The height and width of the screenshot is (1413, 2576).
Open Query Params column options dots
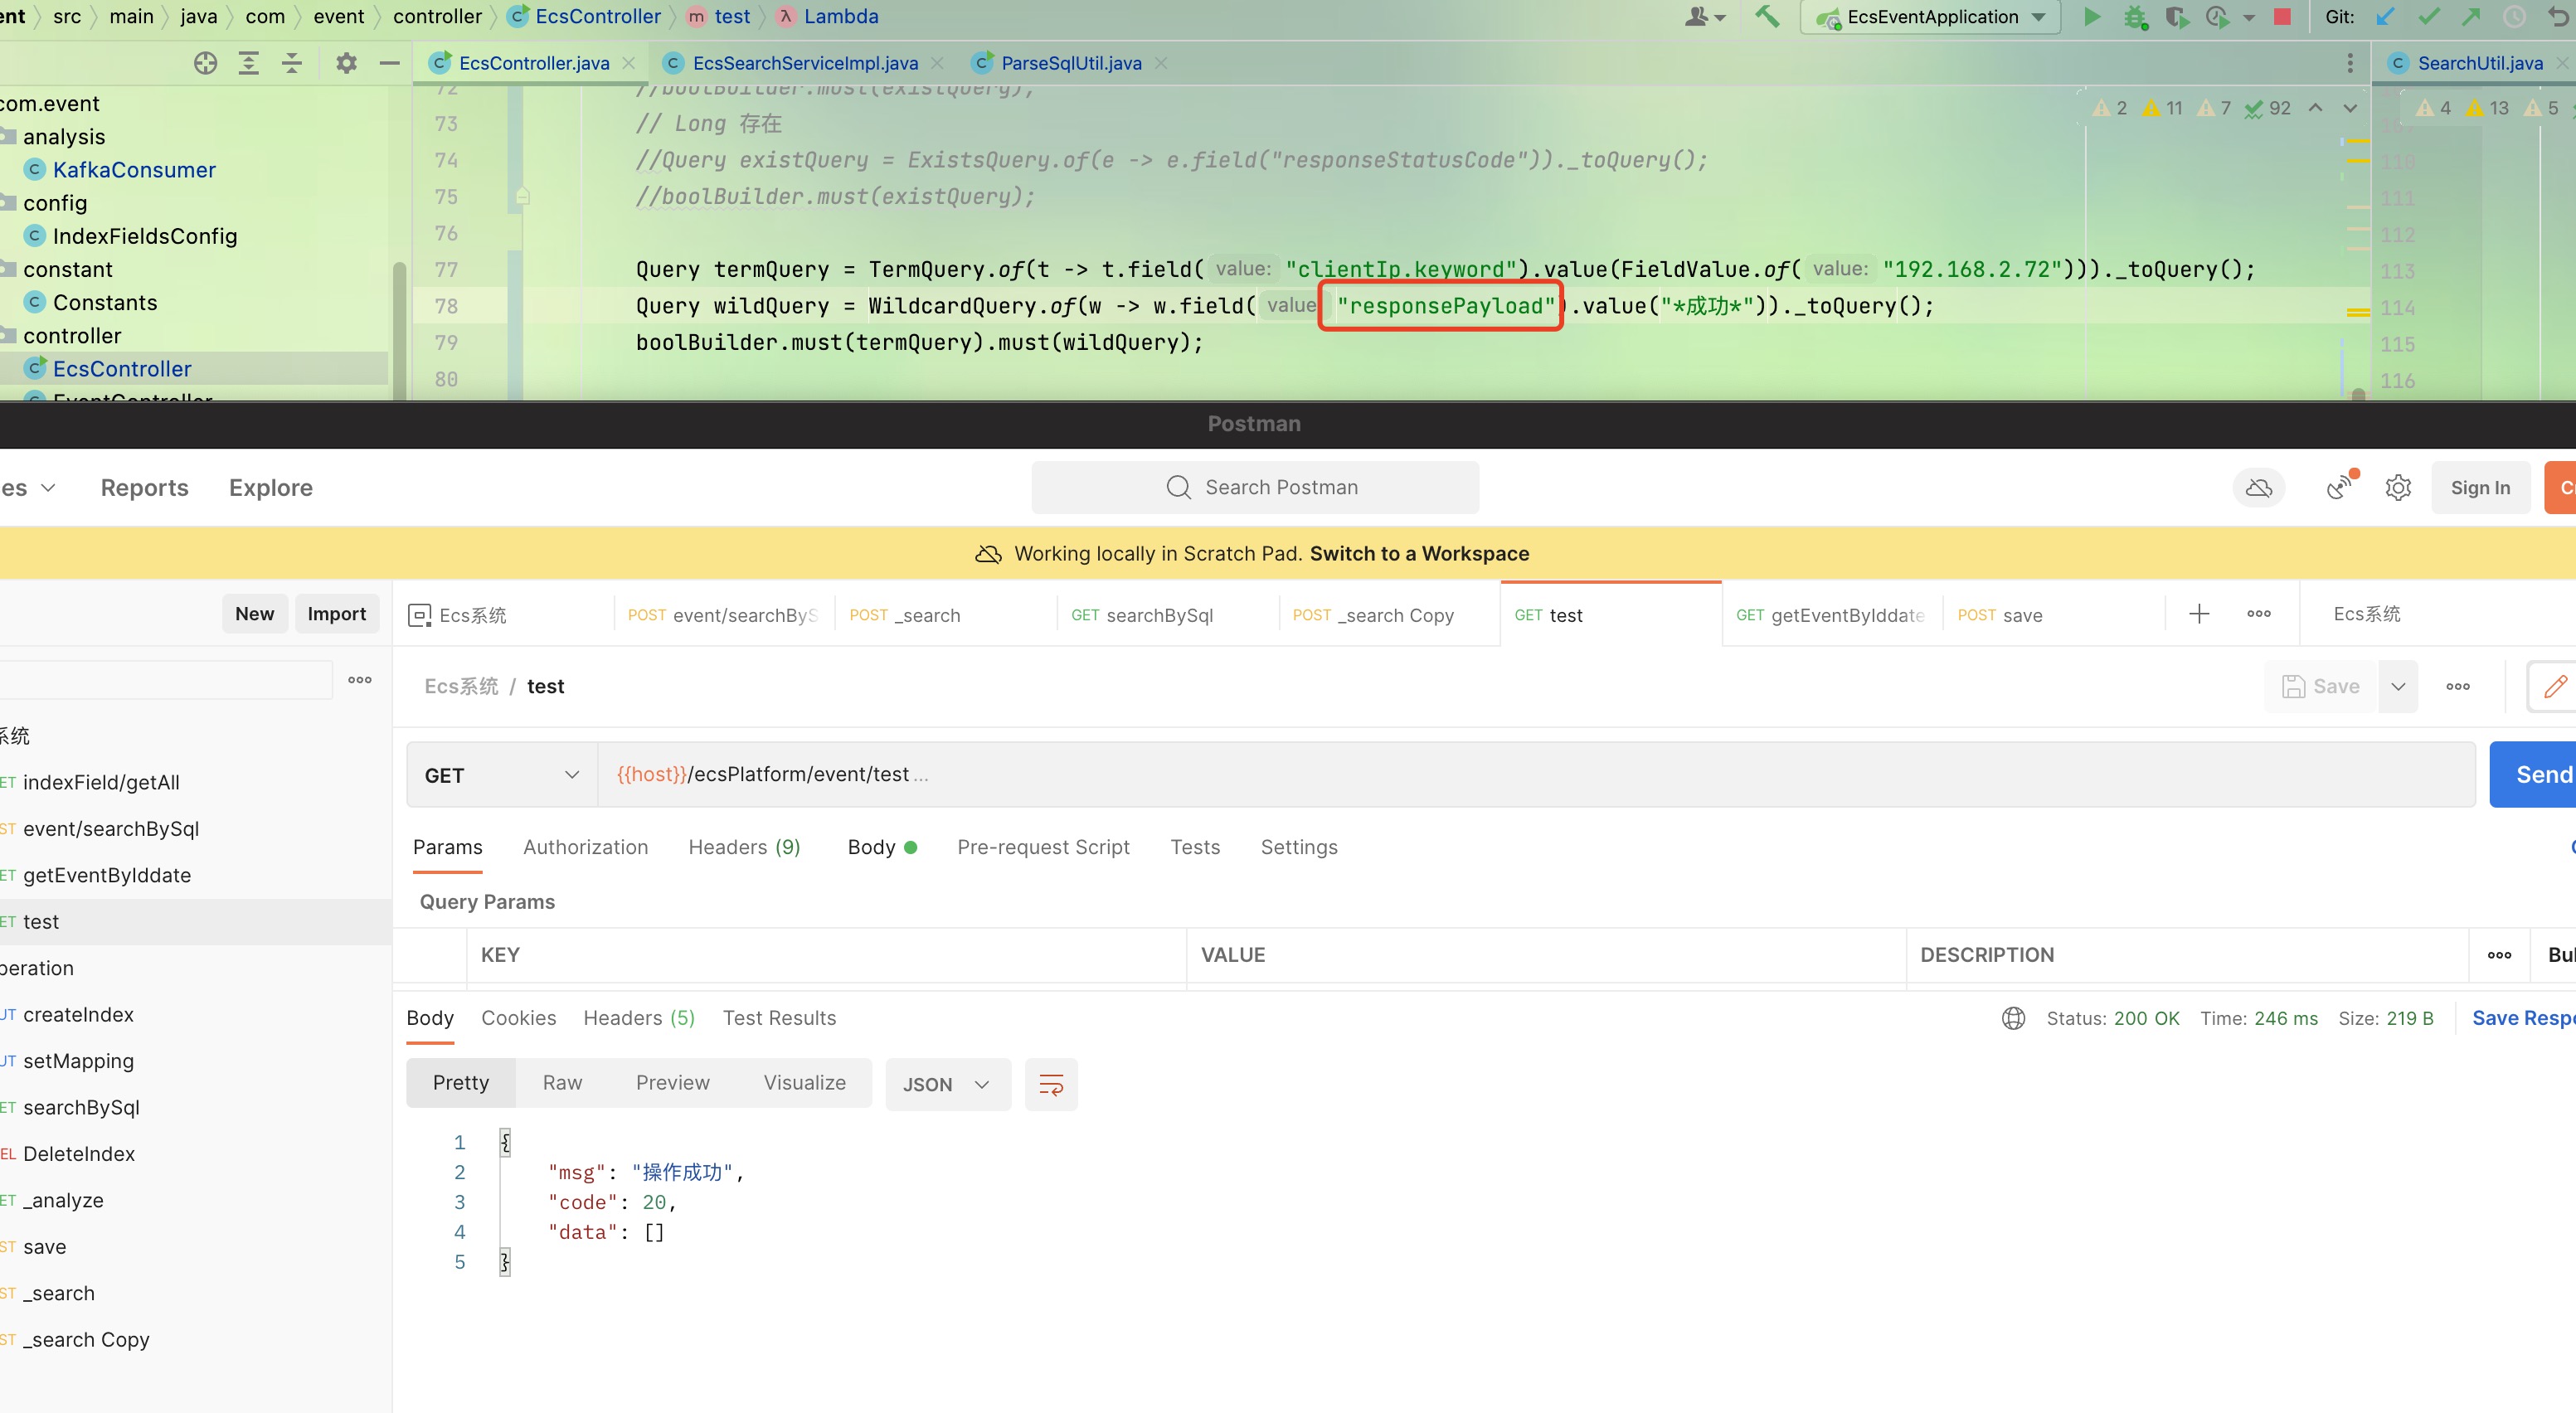click(x=2499, y=955)
